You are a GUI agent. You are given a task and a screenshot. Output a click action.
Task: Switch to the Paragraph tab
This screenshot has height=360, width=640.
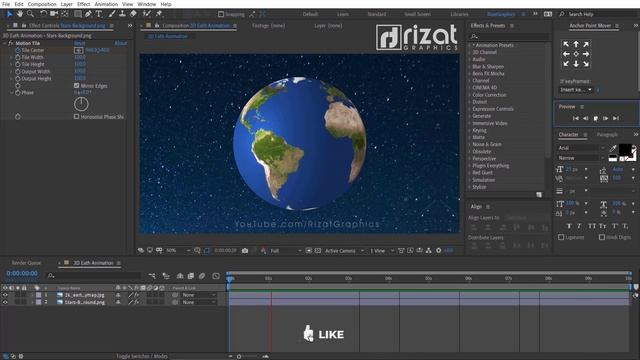[607, 134]
